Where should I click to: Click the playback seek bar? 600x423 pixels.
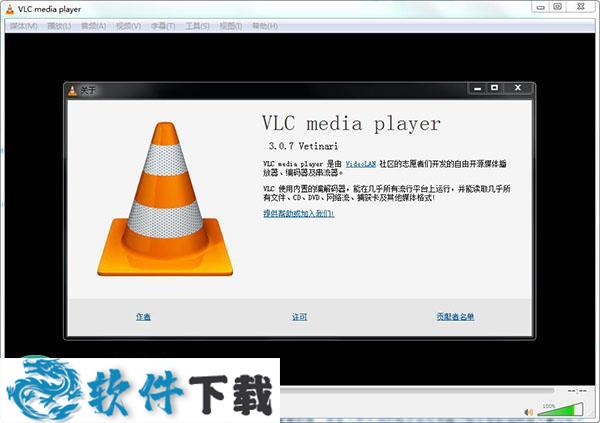coord(417,390)
